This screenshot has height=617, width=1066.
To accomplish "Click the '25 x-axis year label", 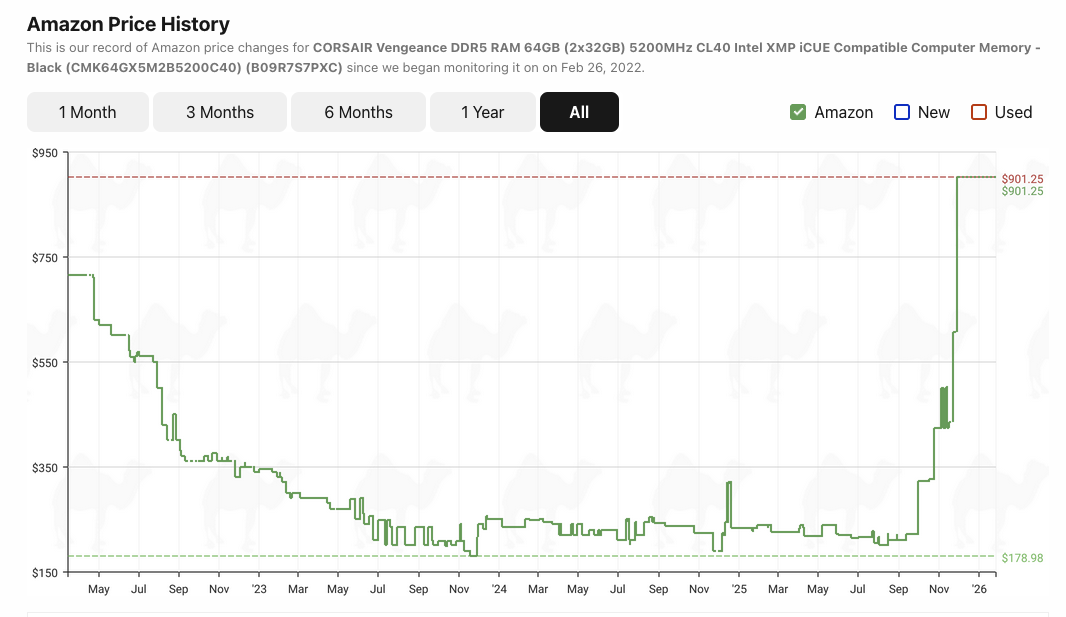I will (x=739, y=589).
